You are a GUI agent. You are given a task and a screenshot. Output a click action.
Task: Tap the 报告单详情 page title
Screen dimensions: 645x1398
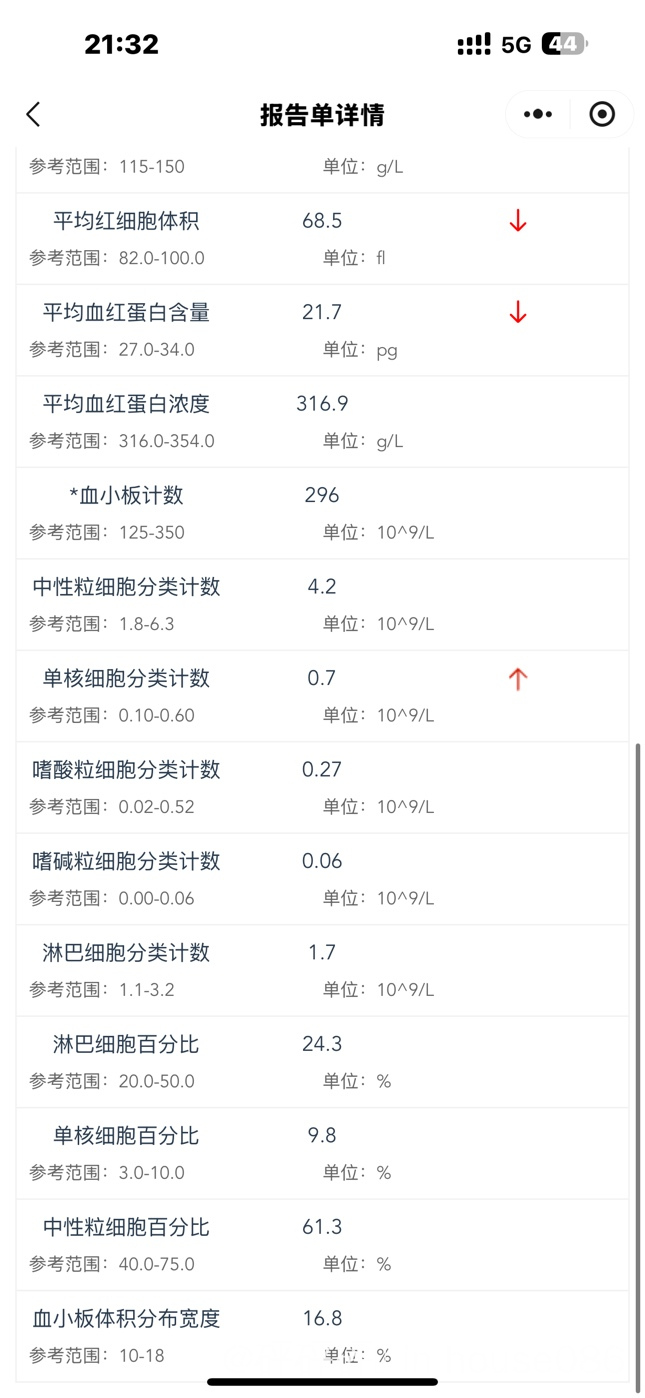pos(322,115)
